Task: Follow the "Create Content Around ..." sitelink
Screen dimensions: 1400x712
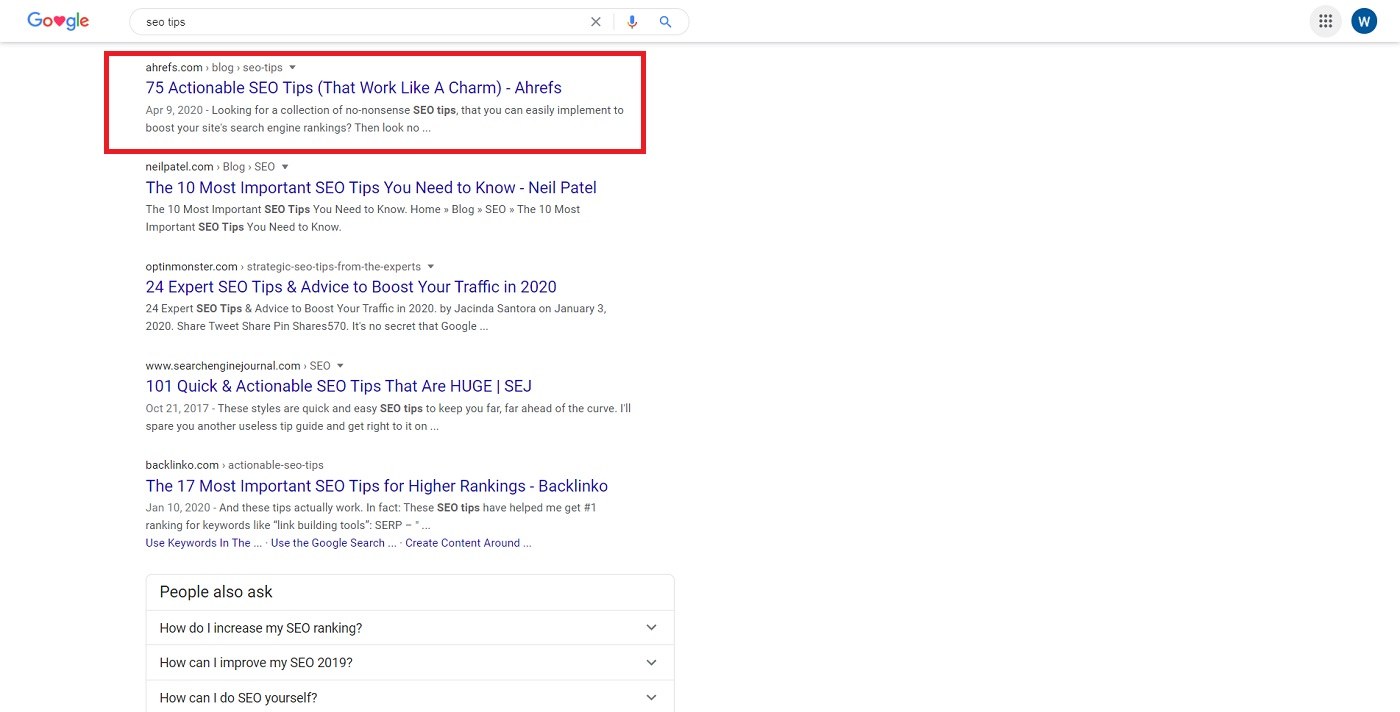Action: [468, 543]
